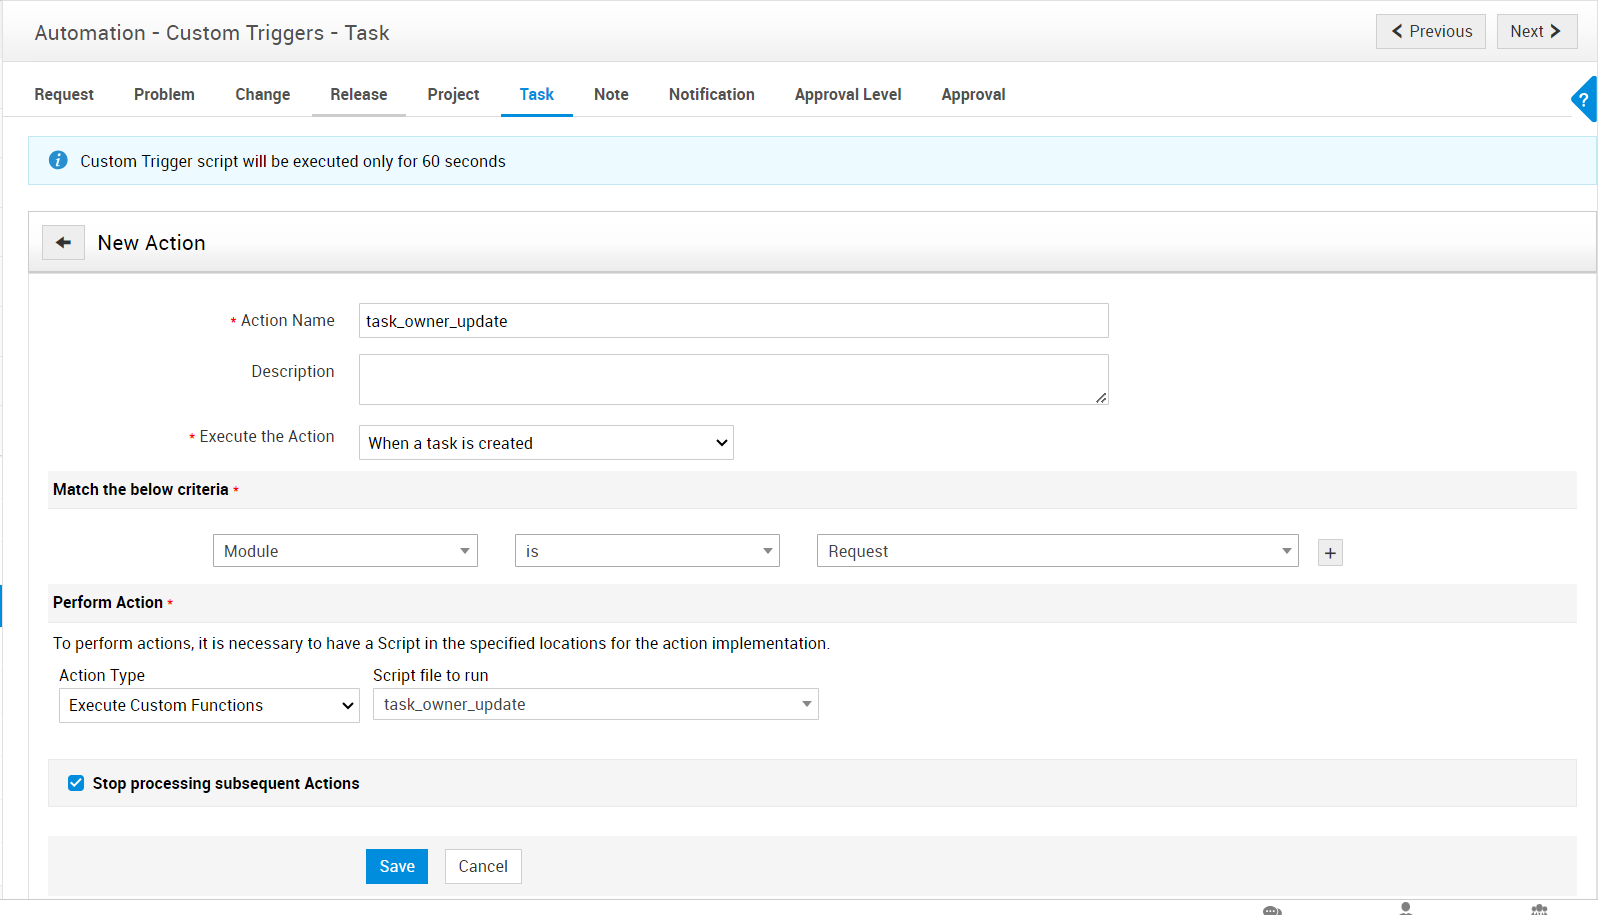1598x915 pixels.
Task: Open the blue help question-mark icon
Action: pyautogui.click(x=1584, y=100)
